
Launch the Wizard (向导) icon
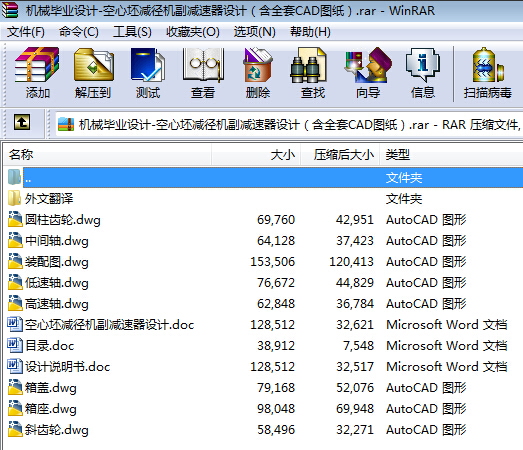(368, 65)
